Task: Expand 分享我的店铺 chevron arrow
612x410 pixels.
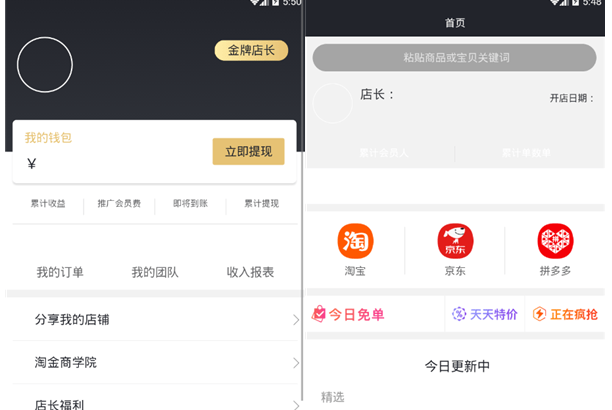Action: tap(295, 320)
